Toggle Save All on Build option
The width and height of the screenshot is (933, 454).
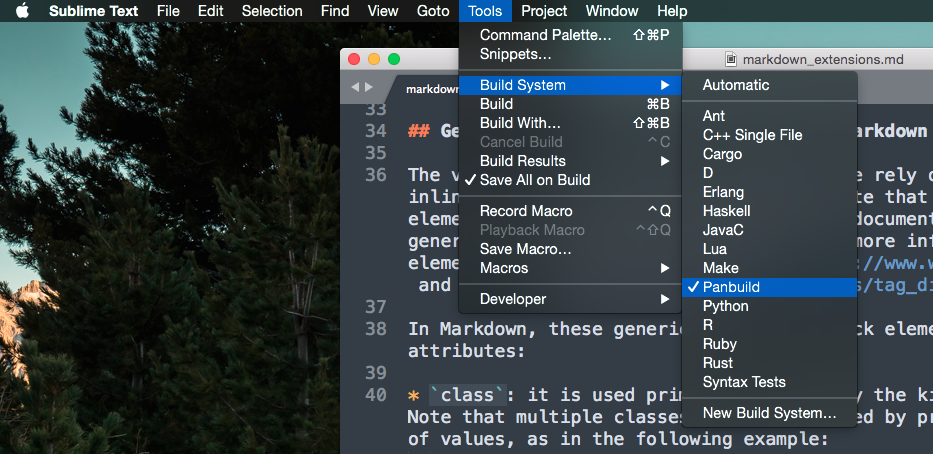pyautogui.click(x=570, y=180)
